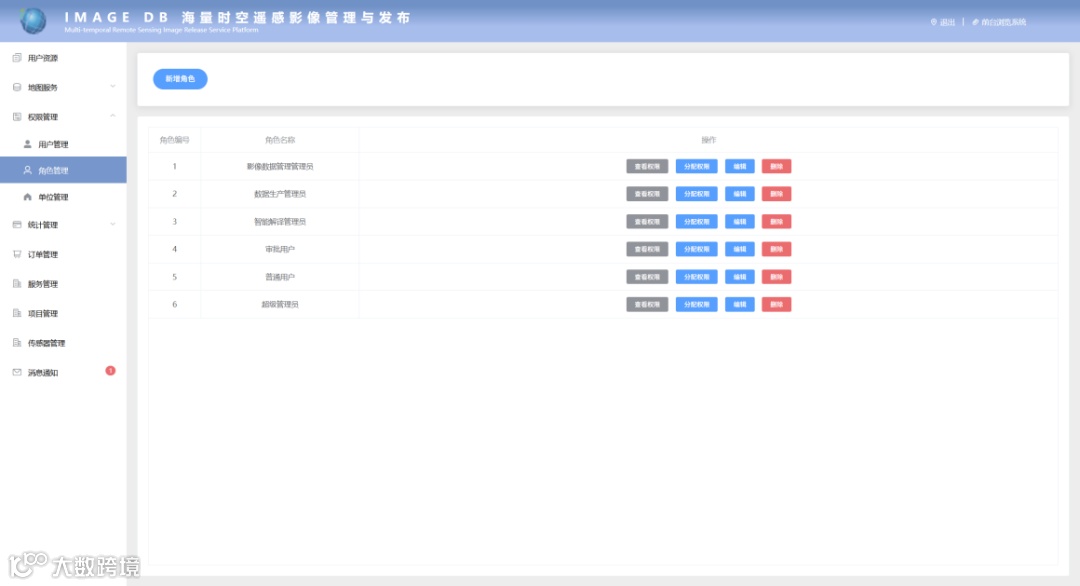
Task: Click the globe logo in header
Action: 32,21
